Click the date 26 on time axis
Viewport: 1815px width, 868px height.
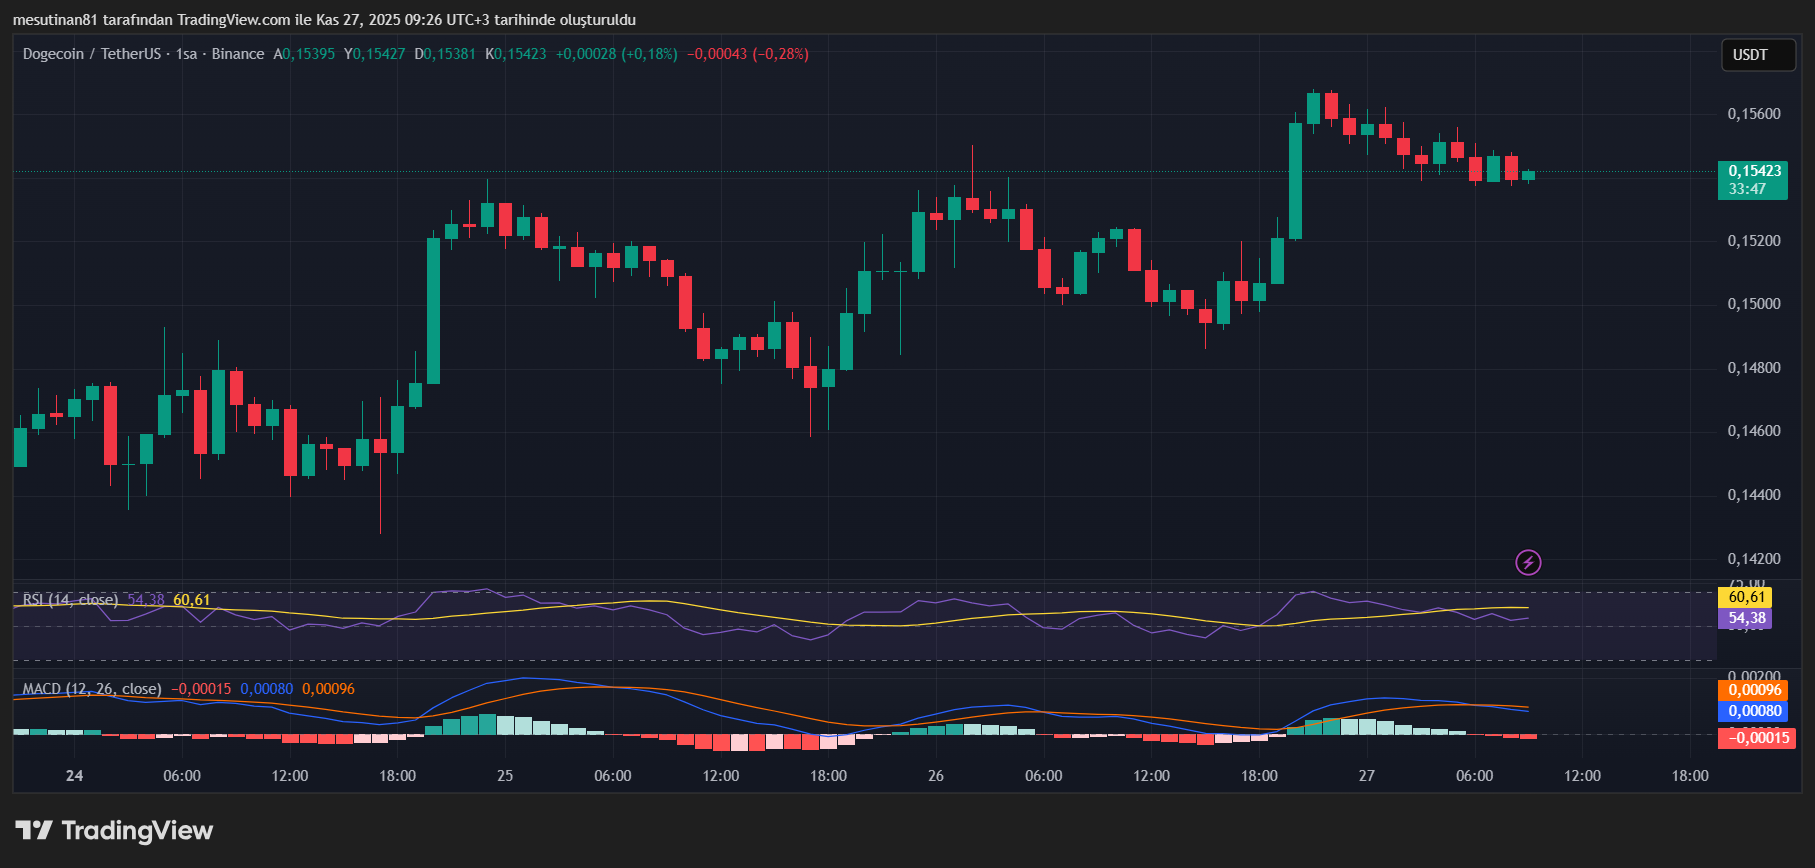(x=936, y=776)
